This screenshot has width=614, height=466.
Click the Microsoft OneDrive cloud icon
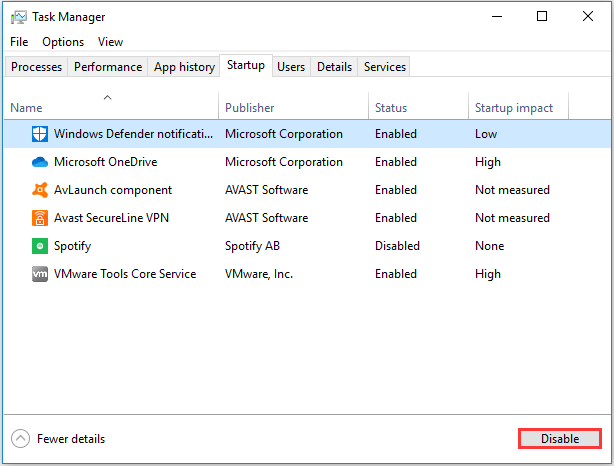pyautogui.click(x=40, y=162)
